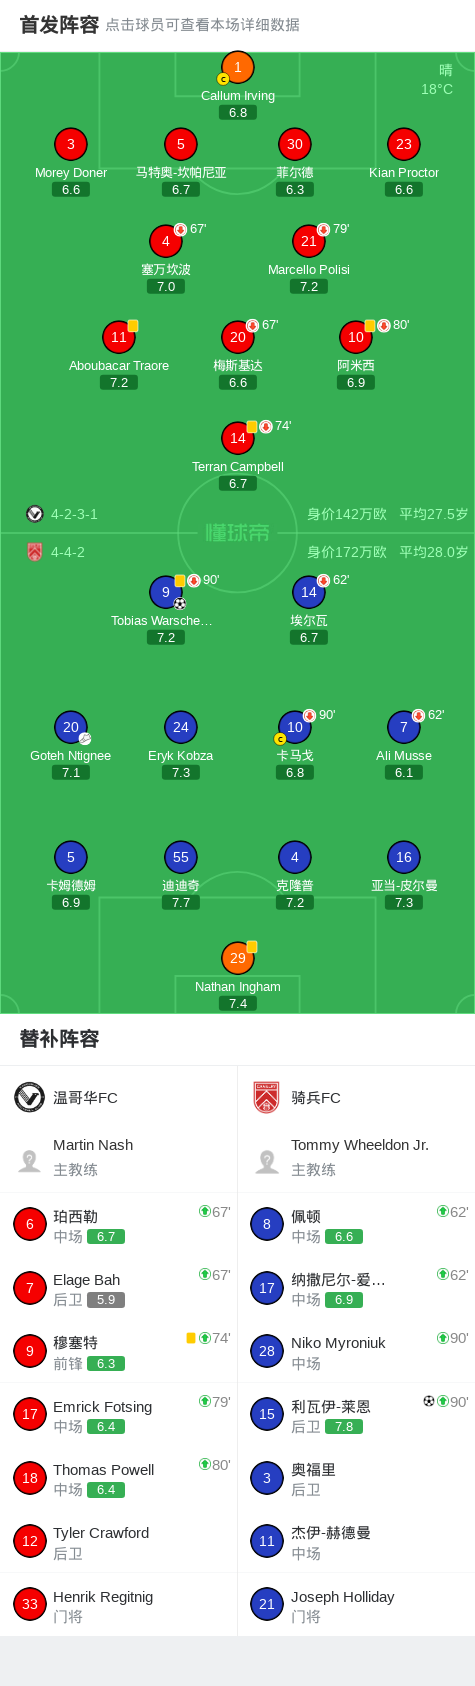This screenshot has width=475, height=1686.
Task: Select Marcello Polisi's number 21 icon
Action: click(x=309, y=241)
